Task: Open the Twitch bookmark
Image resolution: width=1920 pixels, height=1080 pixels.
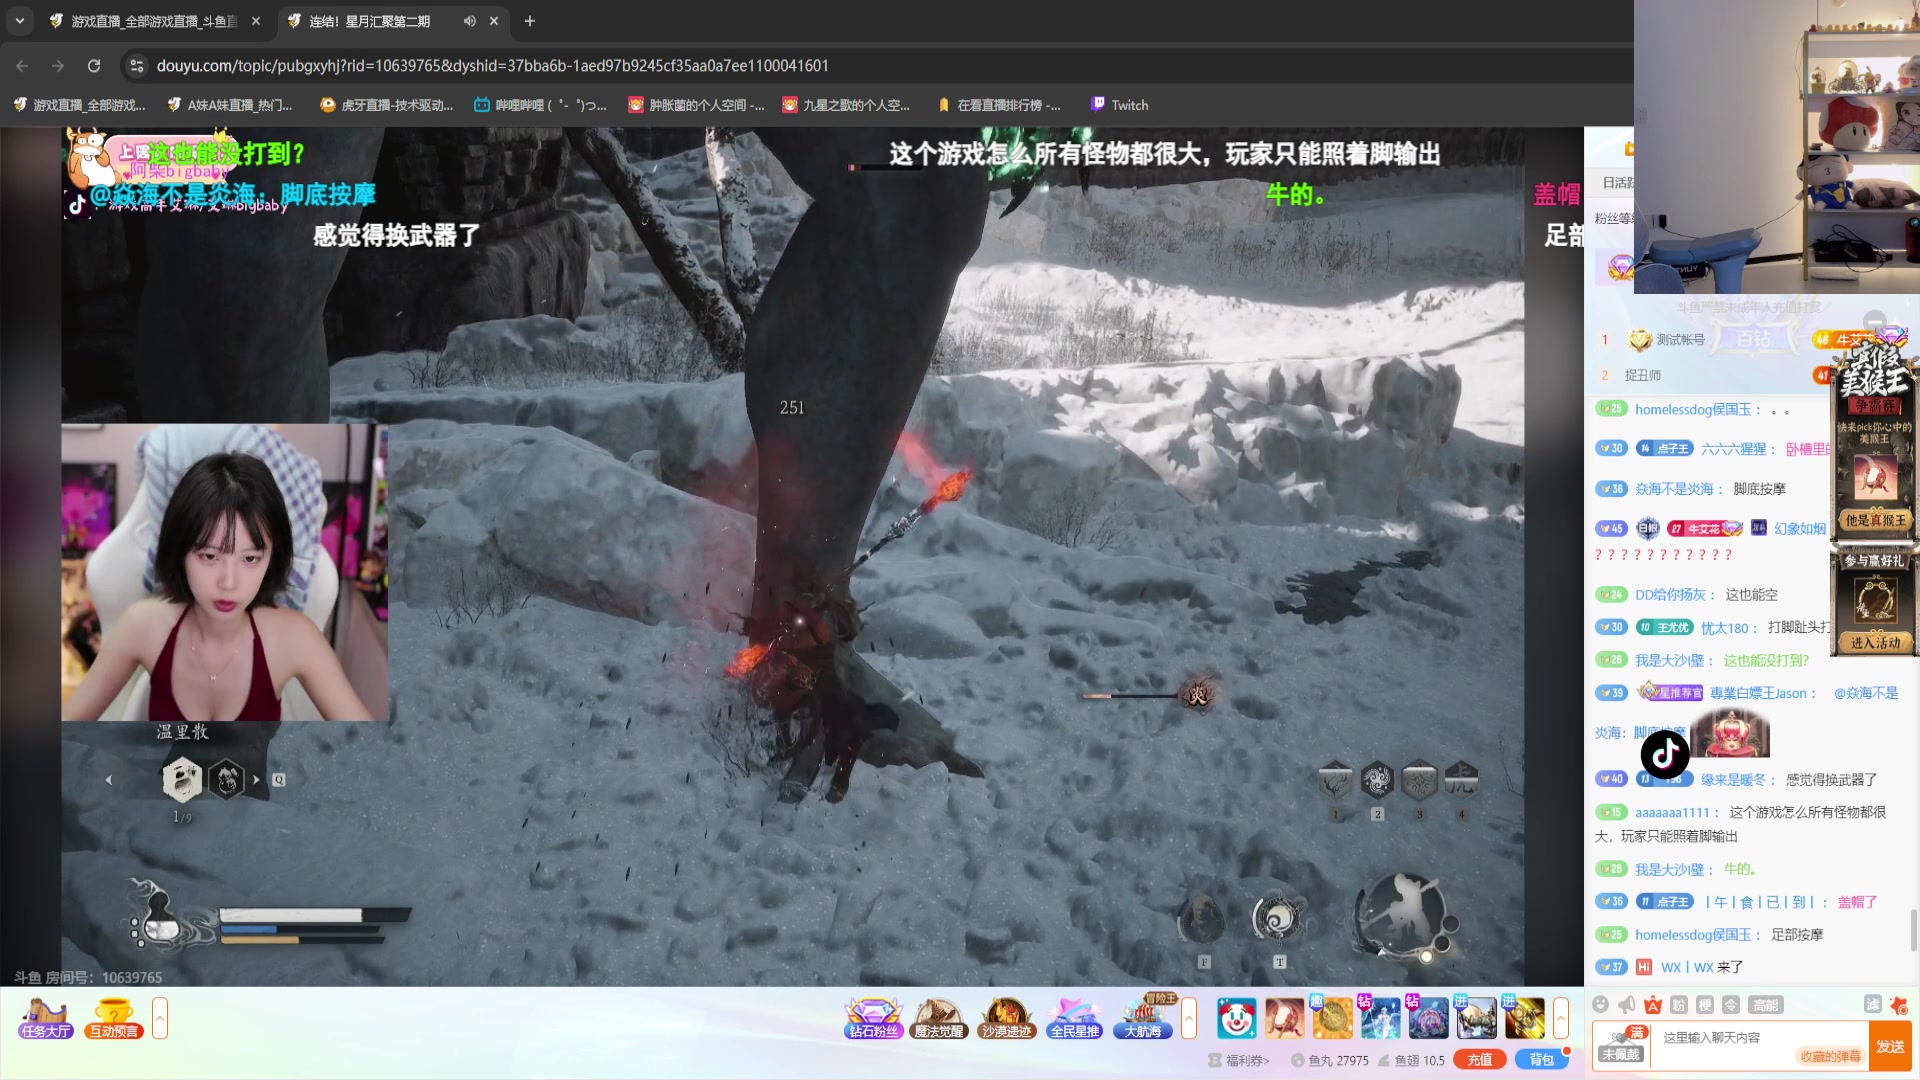Action: pyautogui.click(x=1120, y=105)
